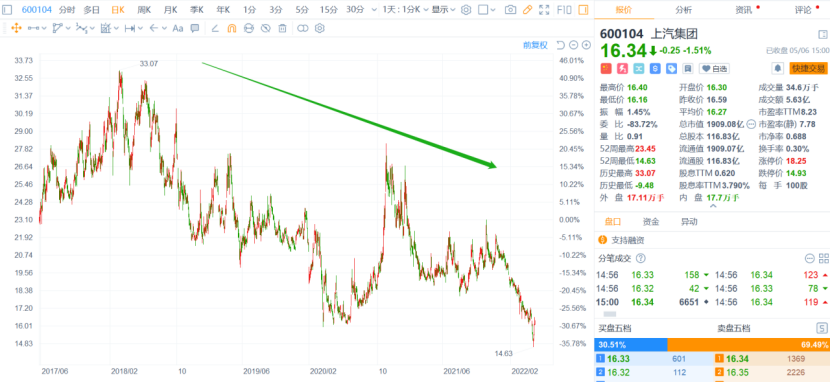830x383 pixels.
Task: Open the layout square dropdown
Action: (x=486, y=10)
